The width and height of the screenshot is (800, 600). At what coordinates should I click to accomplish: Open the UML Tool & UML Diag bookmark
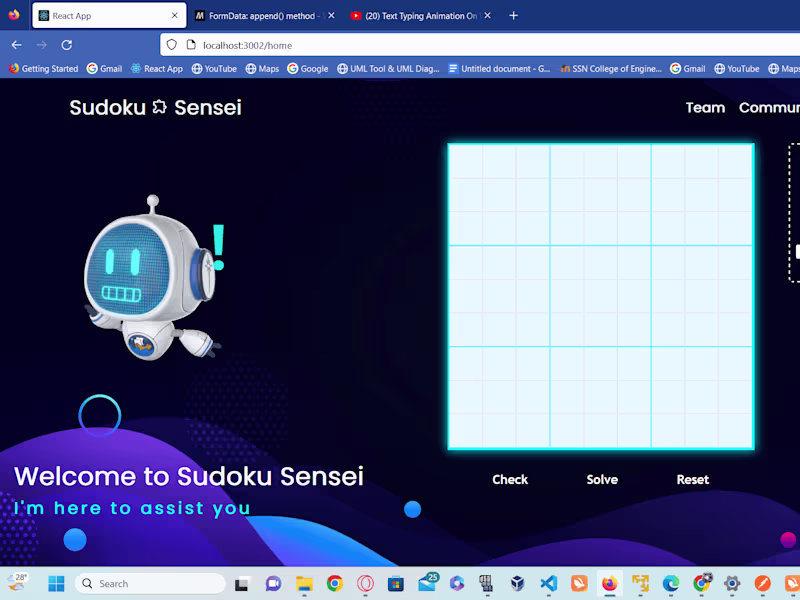(x=388, y=68)
